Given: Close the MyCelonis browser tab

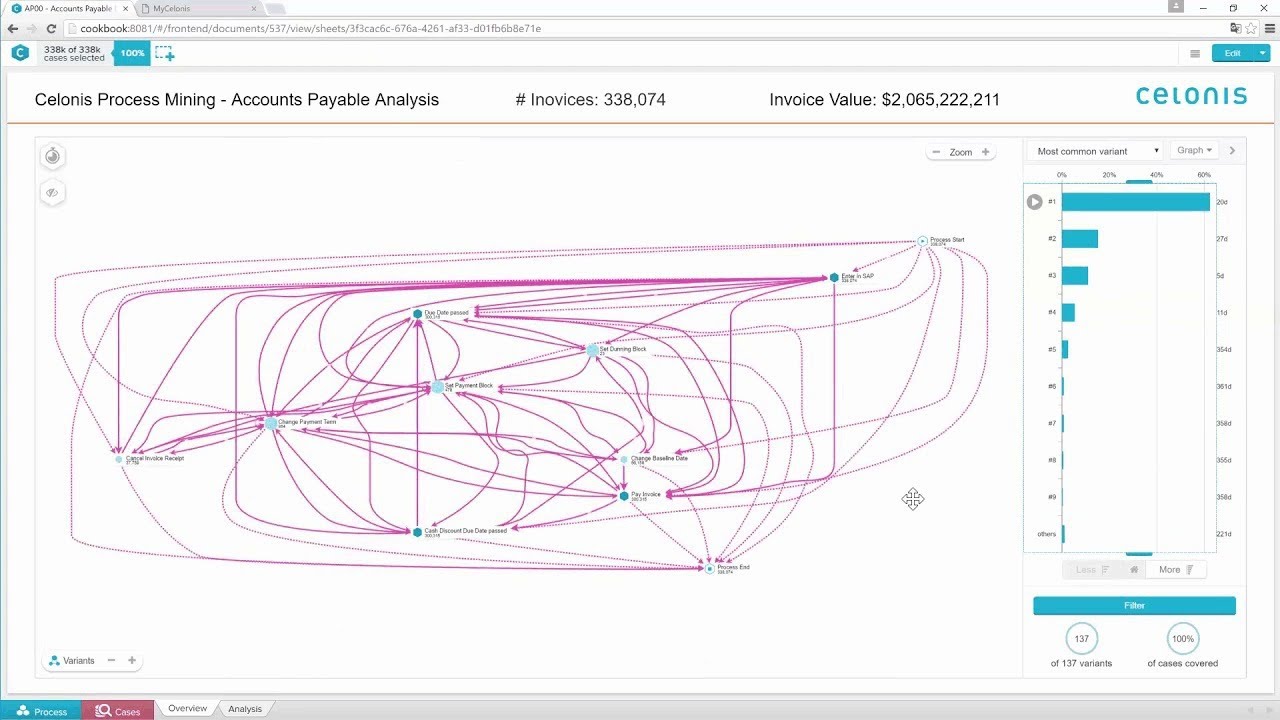Looking at the screenshot, I should [x=253, y=8].
